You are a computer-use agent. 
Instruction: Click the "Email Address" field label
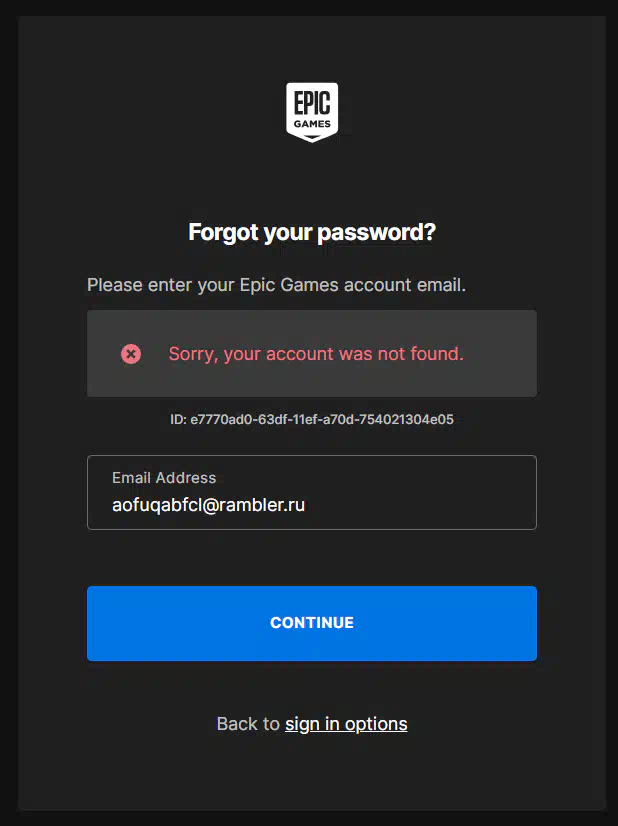[x=164, y=478]
